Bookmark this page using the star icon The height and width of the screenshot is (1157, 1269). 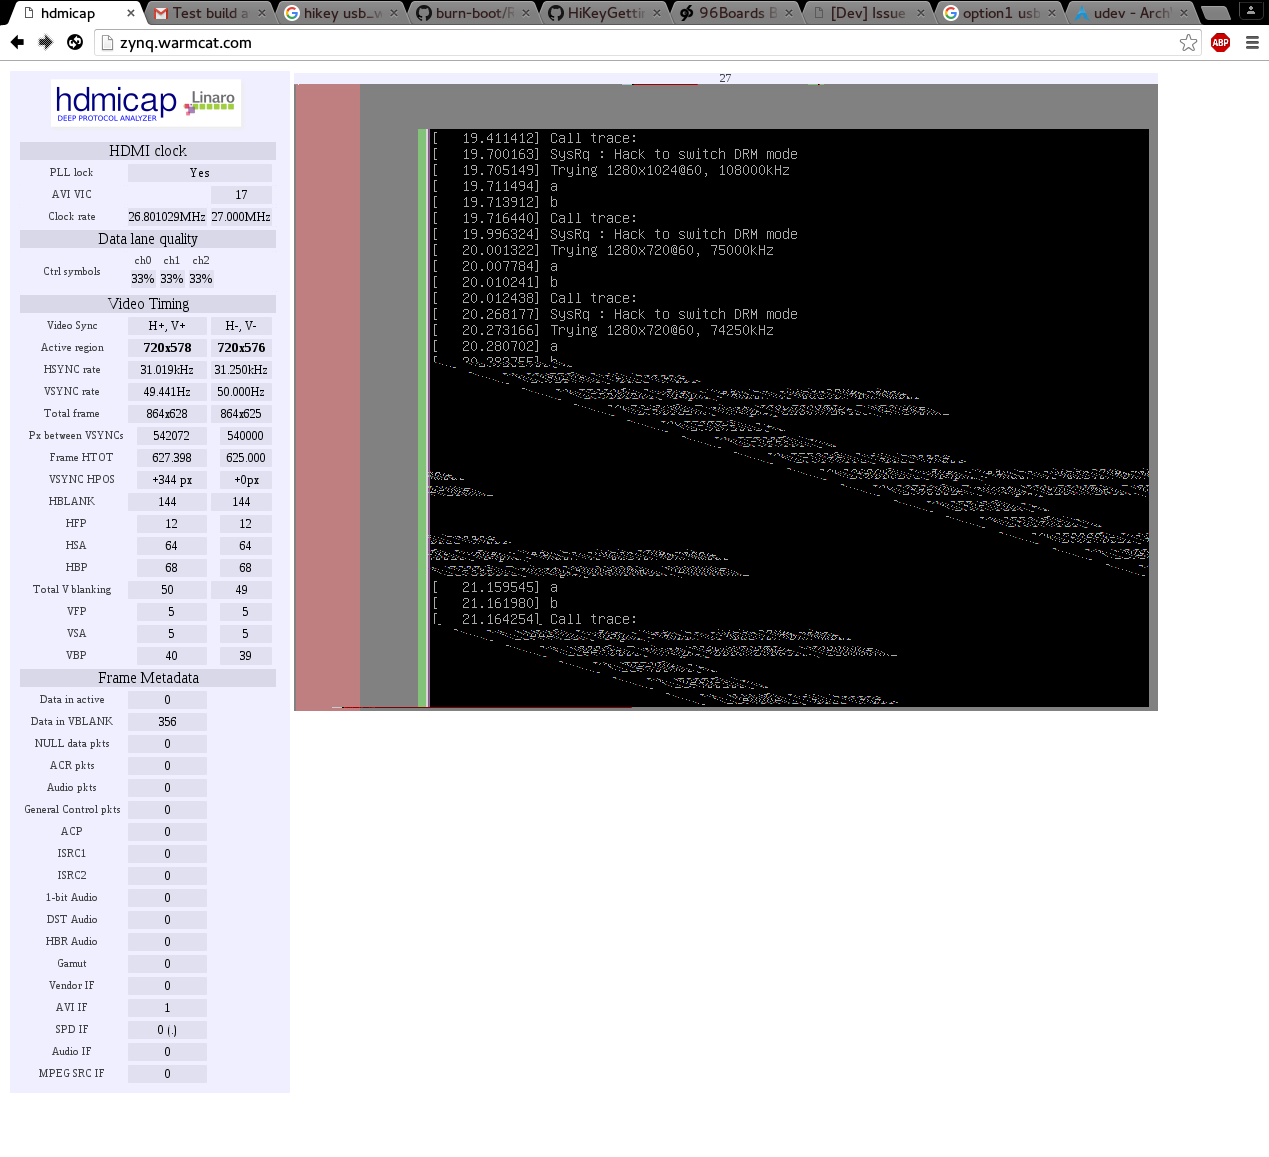coord(1188,43)
